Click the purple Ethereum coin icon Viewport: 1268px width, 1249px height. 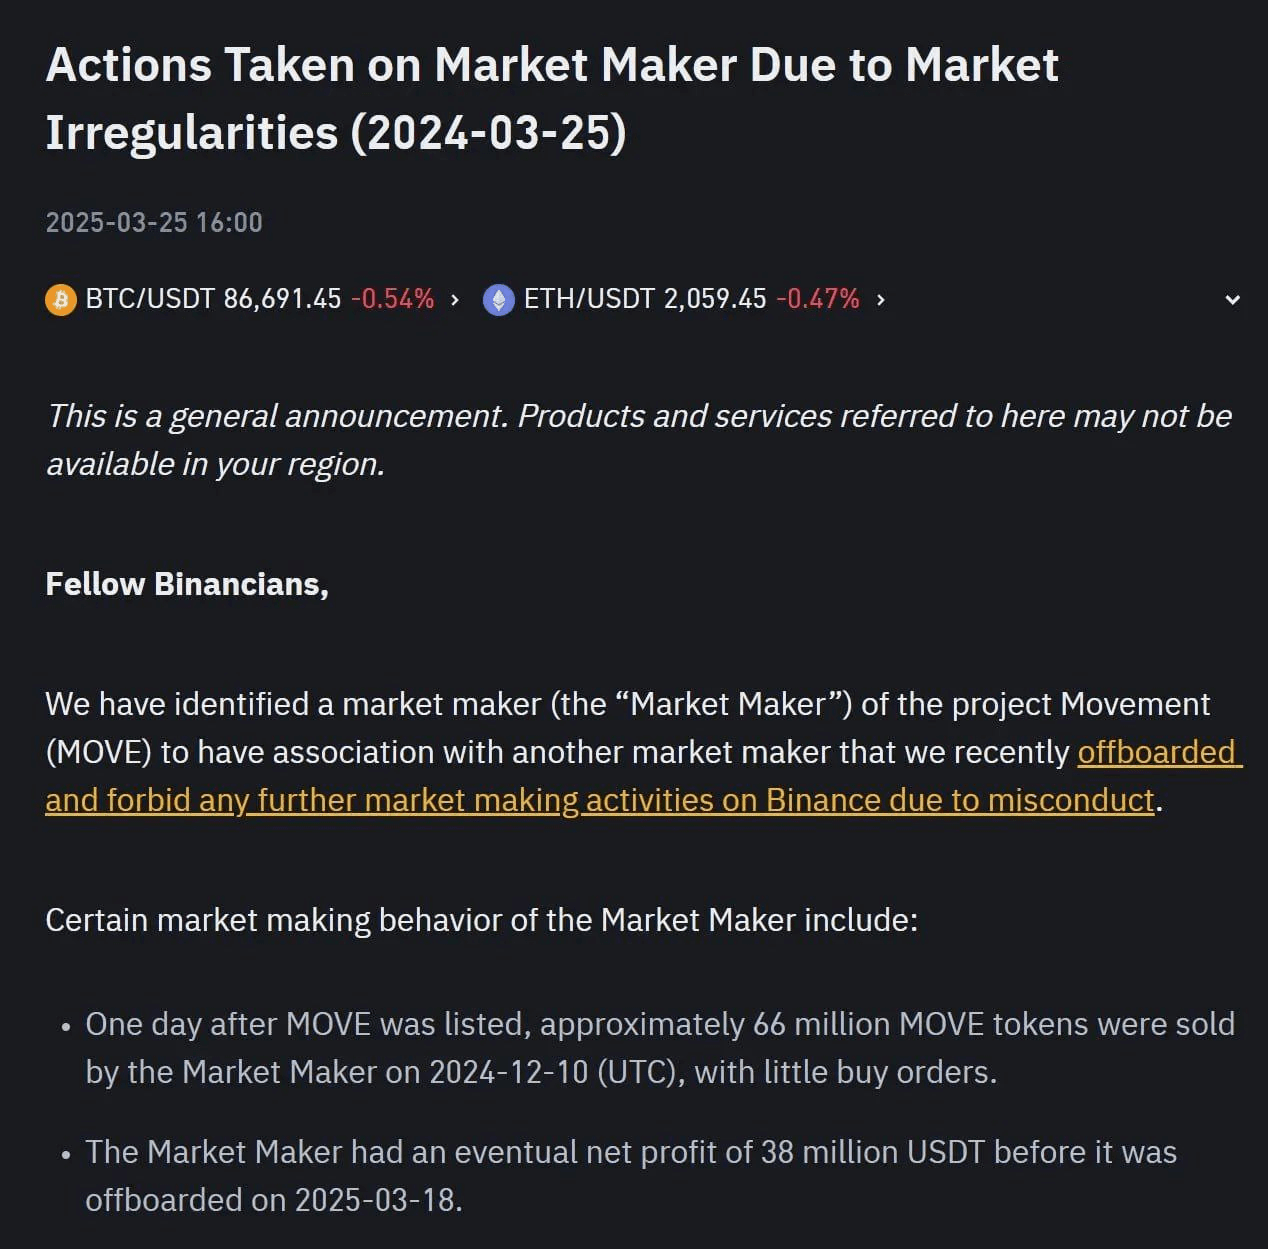(498, 299)
